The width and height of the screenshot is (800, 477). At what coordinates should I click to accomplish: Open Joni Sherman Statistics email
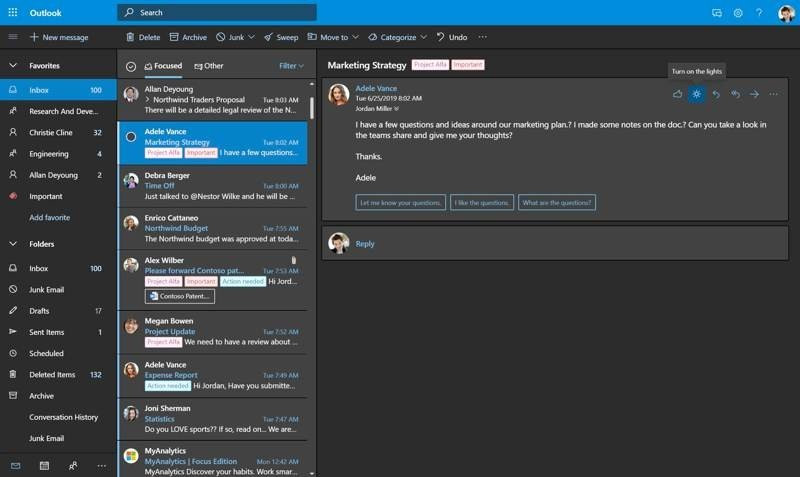[x=213, y=419]
